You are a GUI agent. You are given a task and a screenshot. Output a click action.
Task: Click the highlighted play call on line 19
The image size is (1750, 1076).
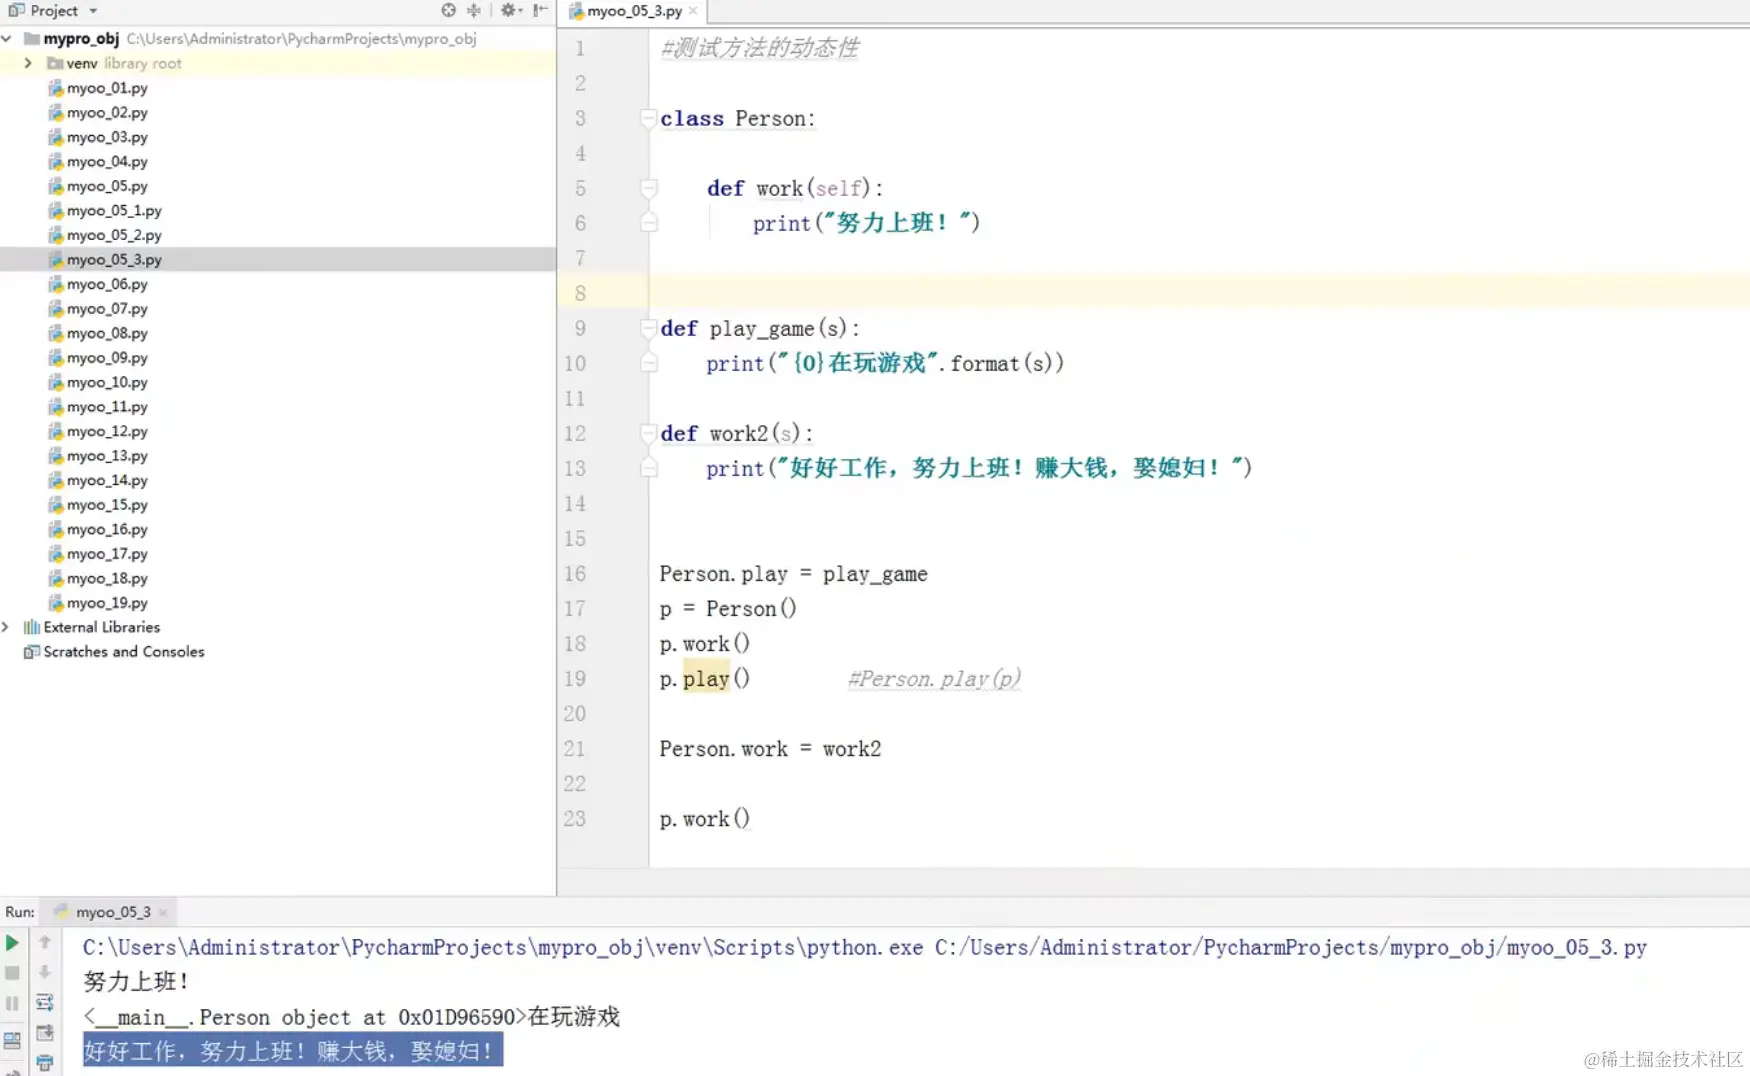706,679
